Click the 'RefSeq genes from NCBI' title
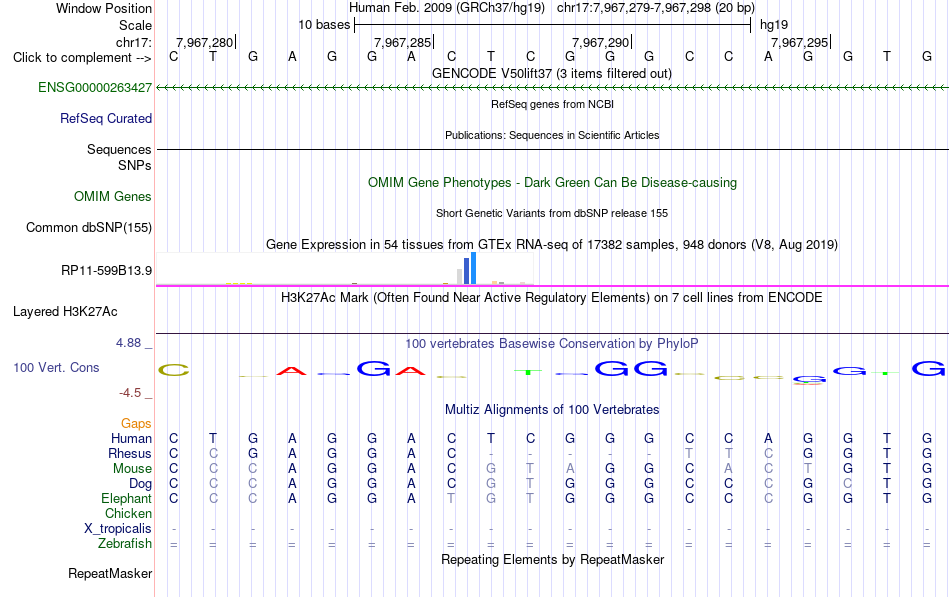The height and width of the screenshot is (597, 950). pos(552,104)
